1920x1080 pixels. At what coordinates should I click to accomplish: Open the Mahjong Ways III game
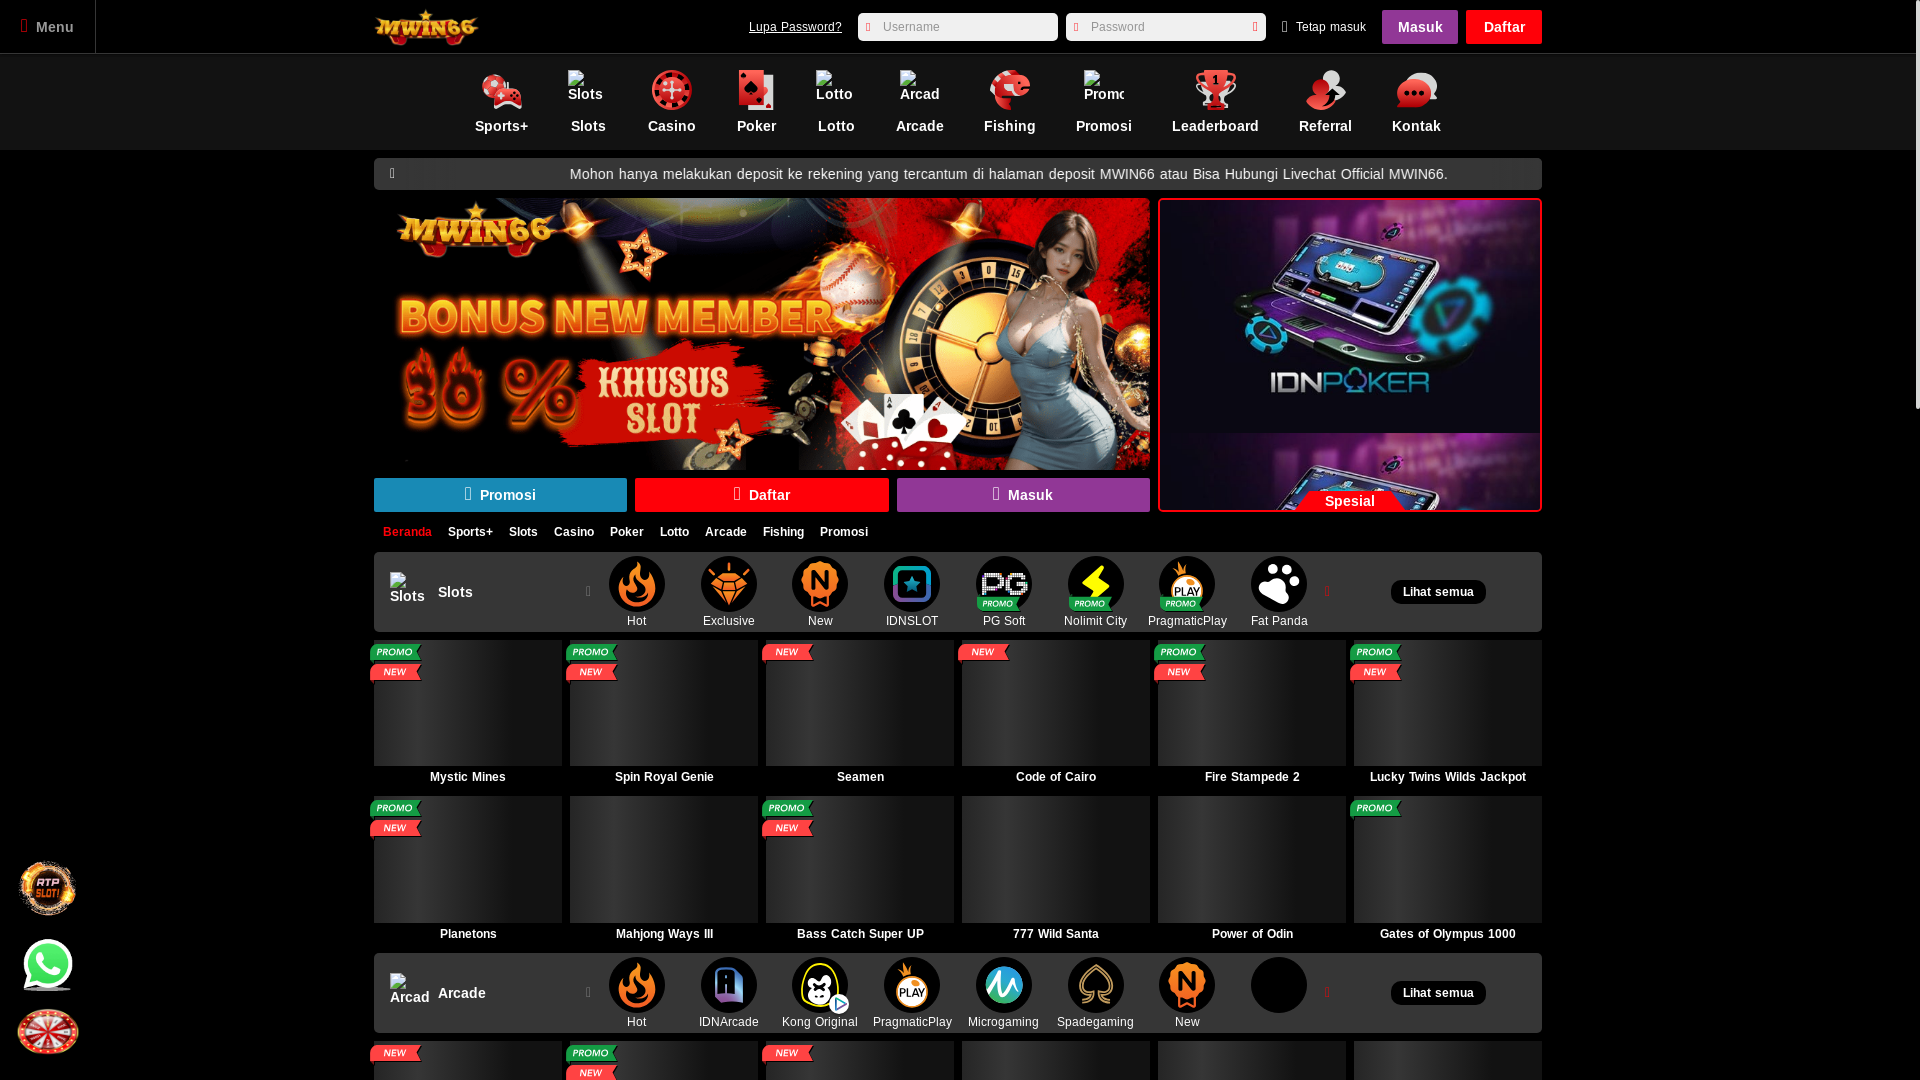[x=664, y=859]
